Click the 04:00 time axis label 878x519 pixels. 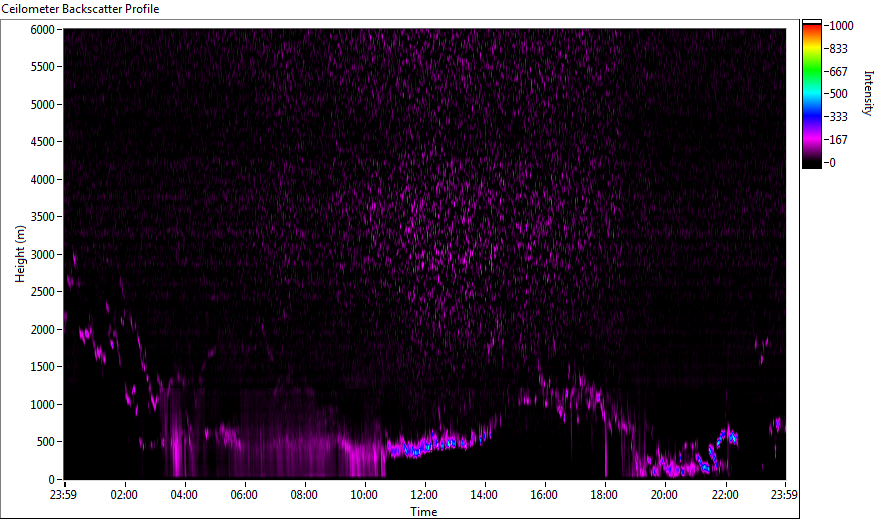(x=184, y=495)
